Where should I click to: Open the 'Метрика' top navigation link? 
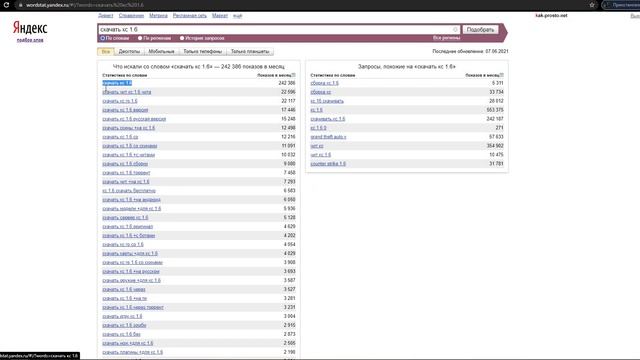pyautogui.click(x=158, y=16)
